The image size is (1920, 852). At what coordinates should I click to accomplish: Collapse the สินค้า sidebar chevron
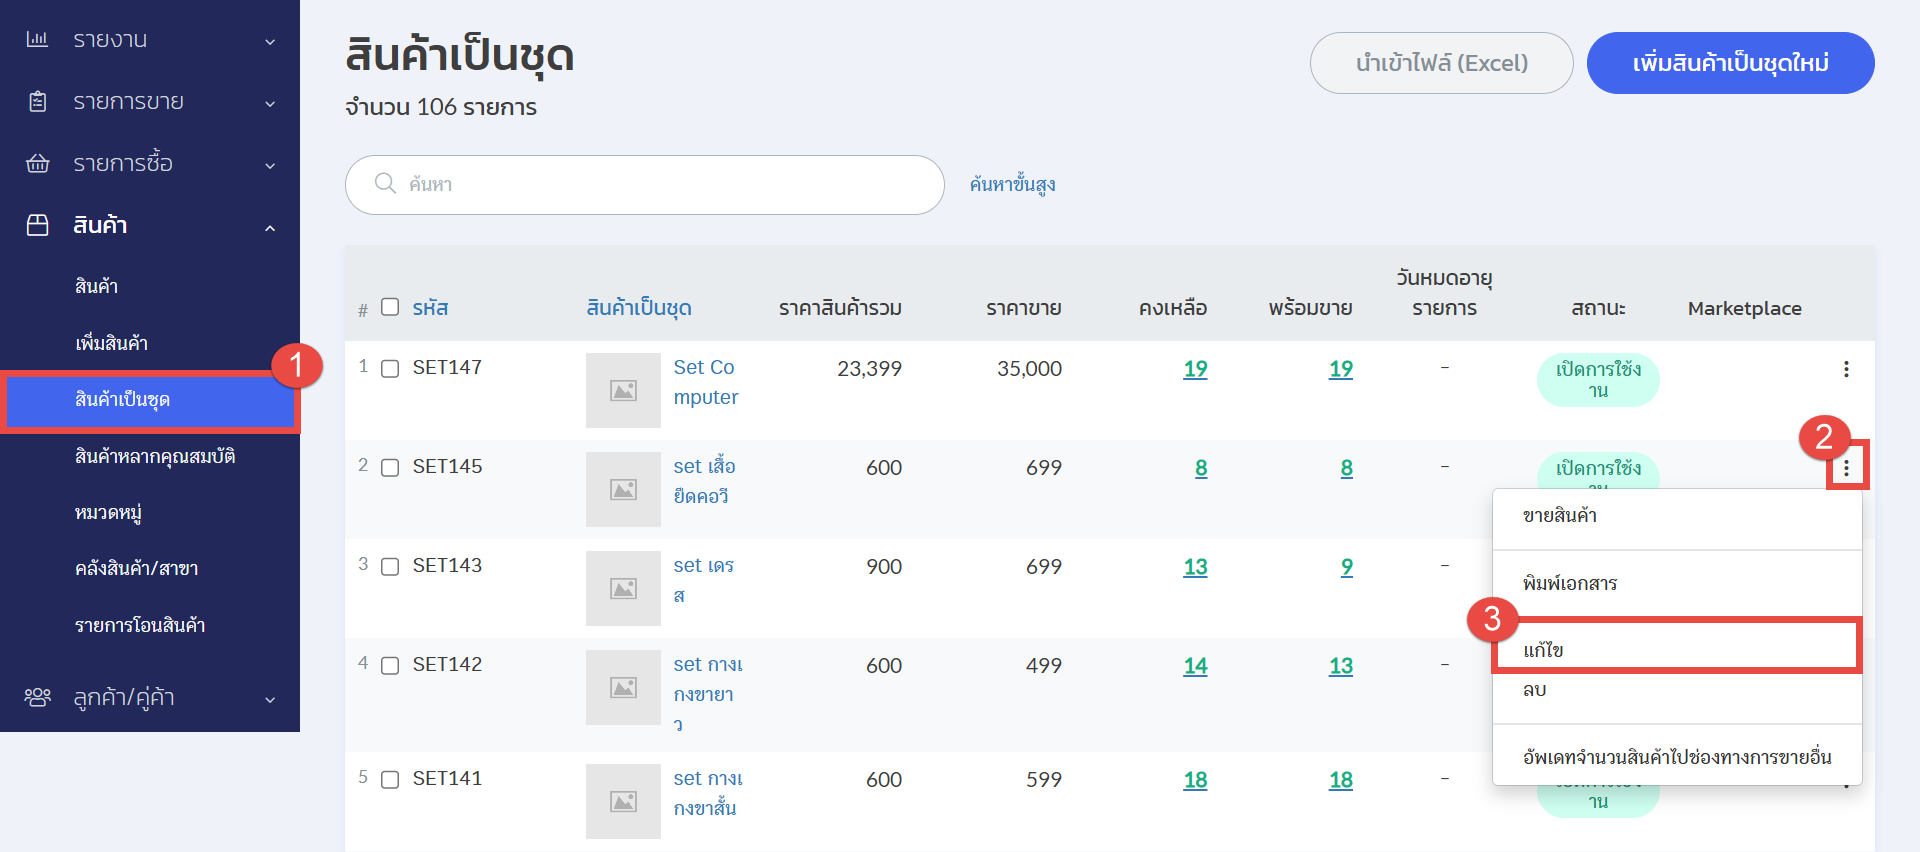(x=270, y=227)
